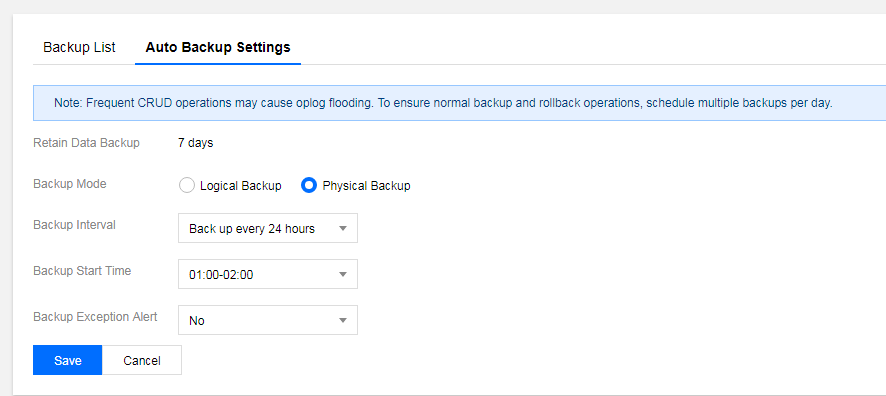Click the Backup Interval label

[75, 225]
